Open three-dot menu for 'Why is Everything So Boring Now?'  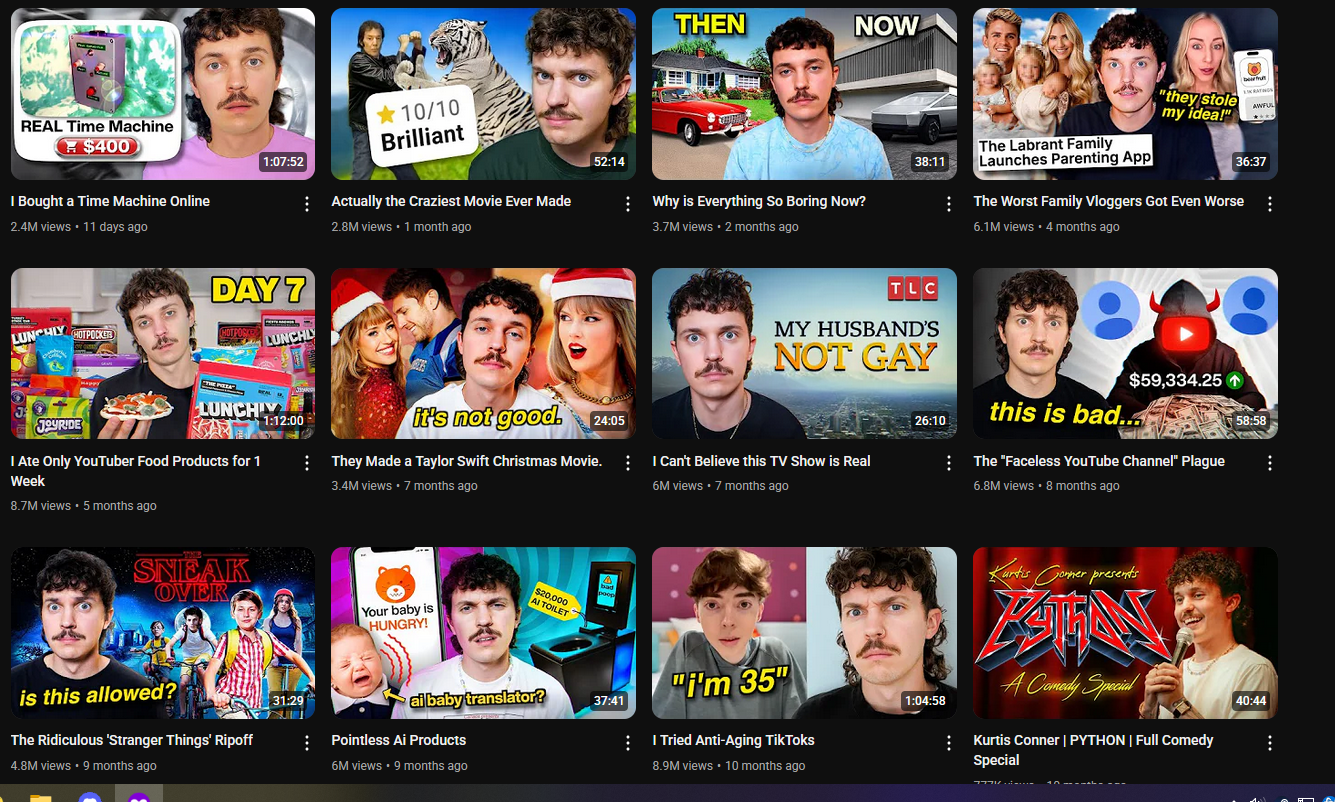click(x=949, y=204)
